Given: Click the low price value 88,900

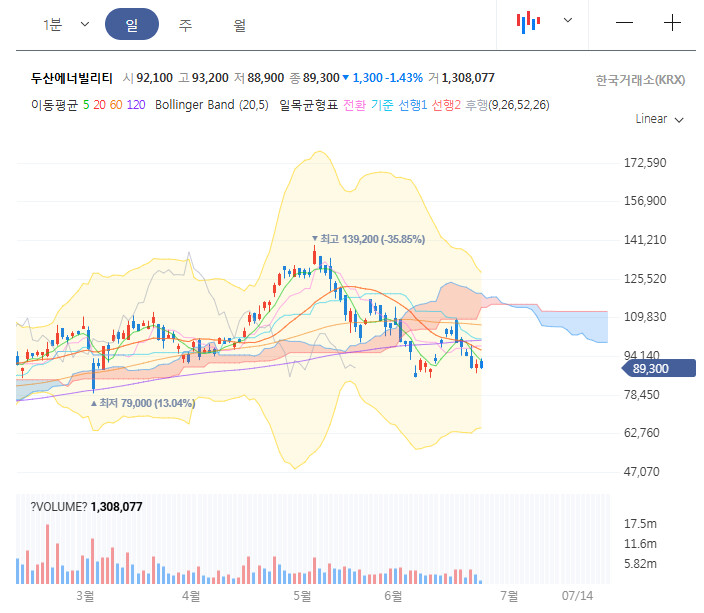Looking at the screenshot, I should click(265, 78).
